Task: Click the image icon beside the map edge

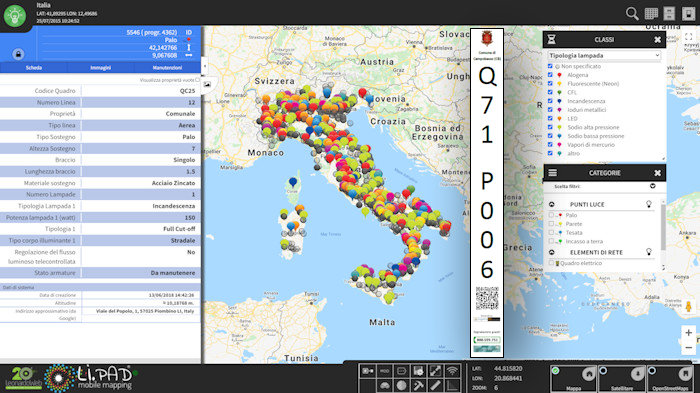Action: pyautogui.click(x=207, y=84)
